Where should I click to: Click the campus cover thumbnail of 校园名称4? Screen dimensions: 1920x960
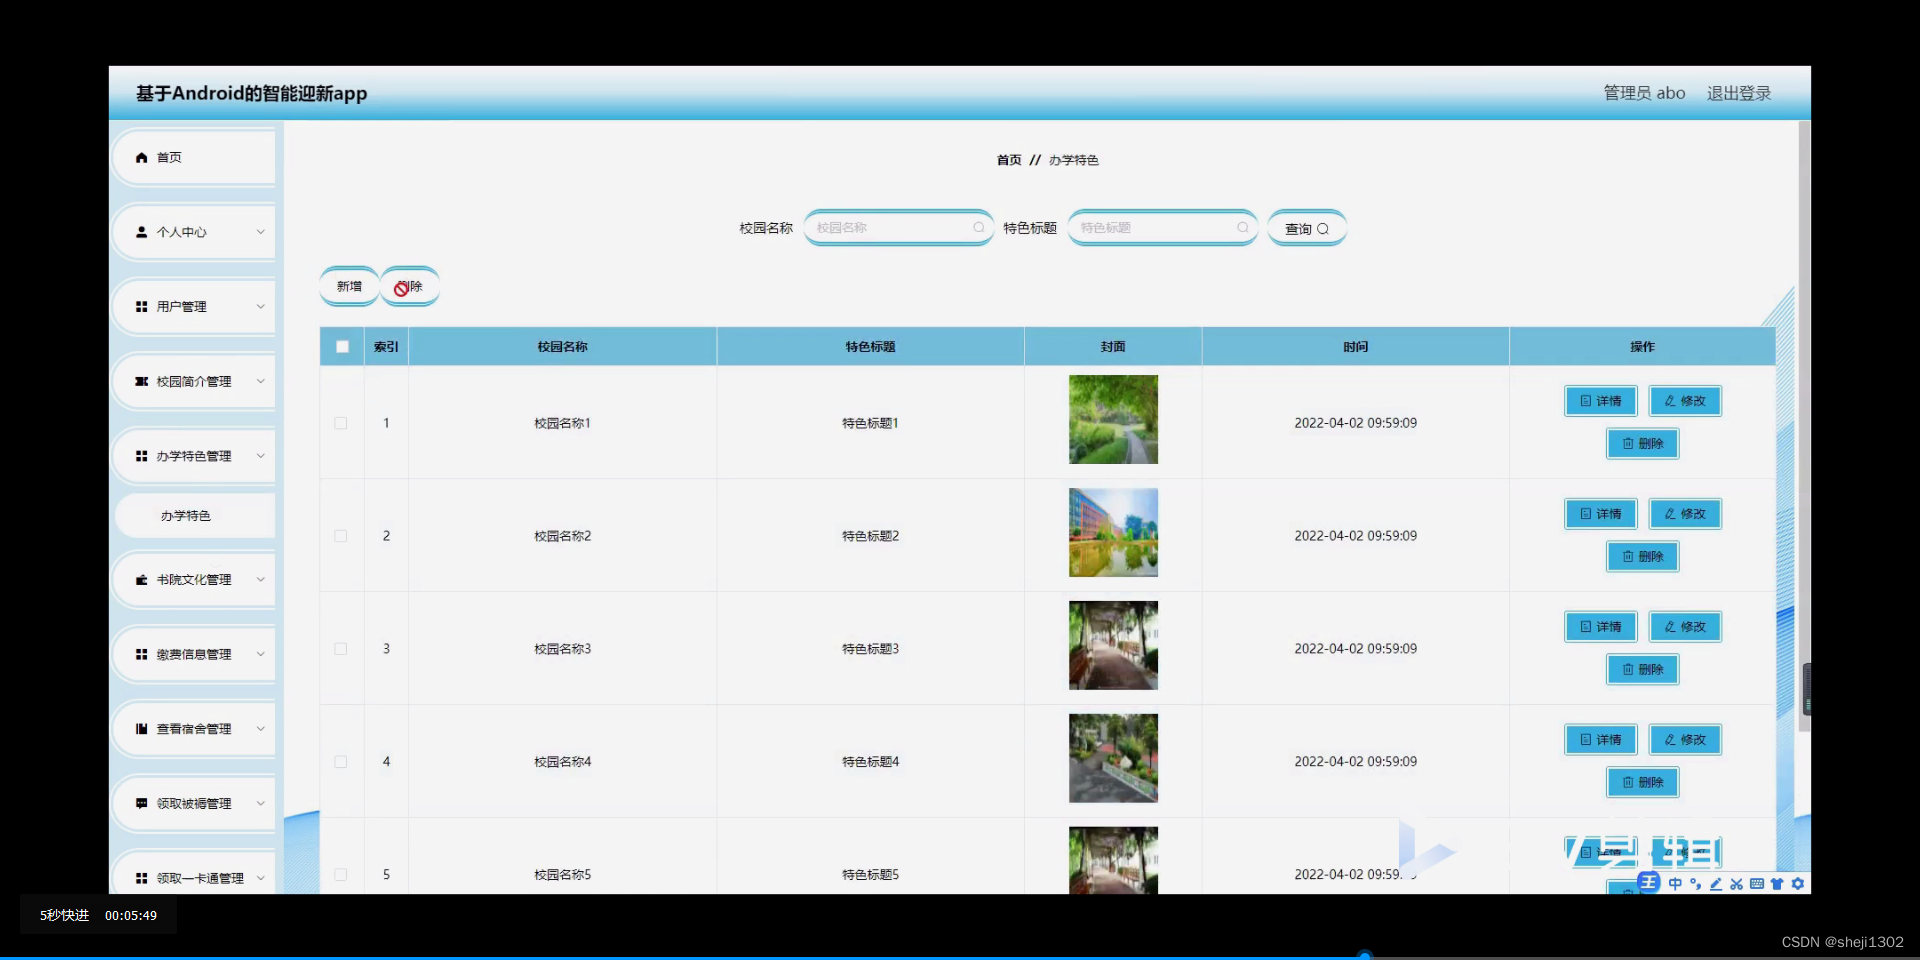1113,758
